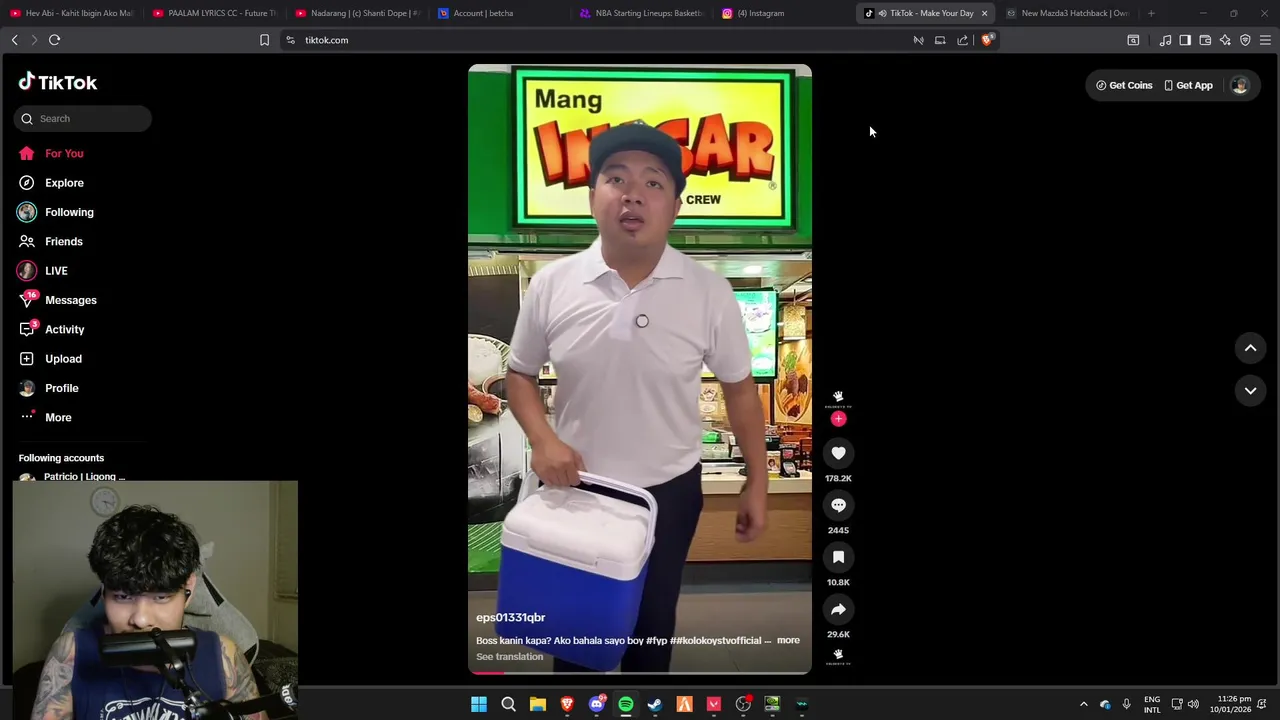1280x720 pixels.
Task: Click the TikTok logo
Action: tap(57, 82)
